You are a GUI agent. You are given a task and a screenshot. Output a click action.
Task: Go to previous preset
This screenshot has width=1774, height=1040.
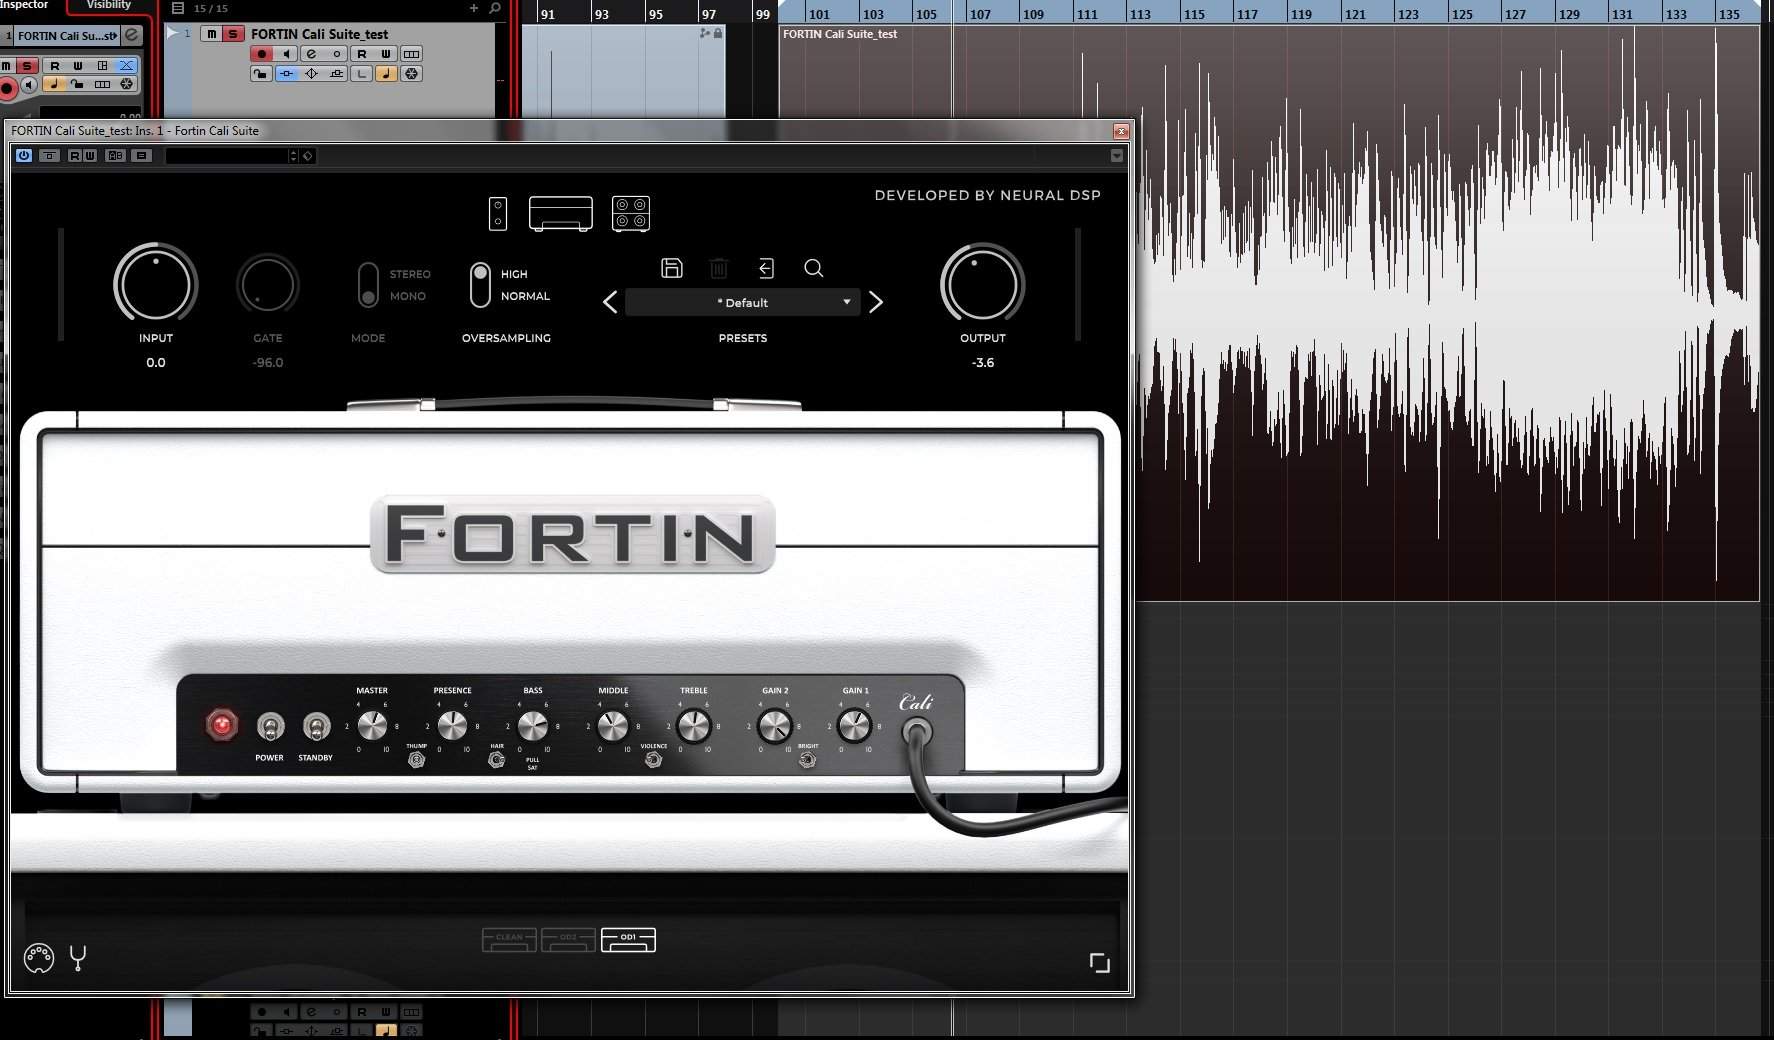point(610,302)
